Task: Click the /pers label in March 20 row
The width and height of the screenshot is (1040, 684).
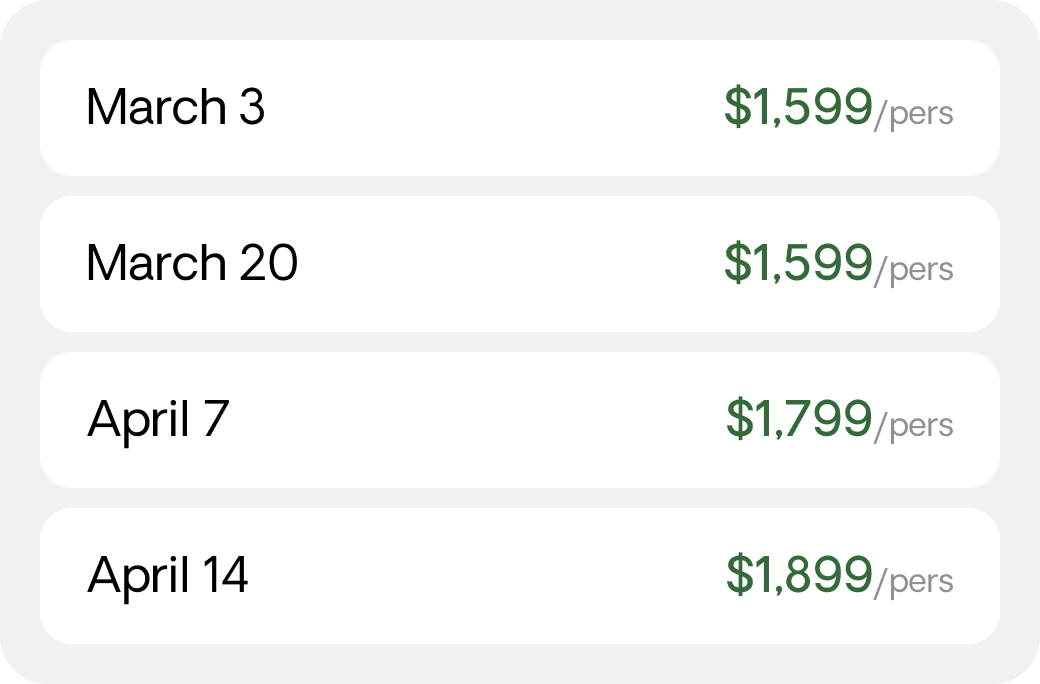Action: (x=914, y=270)
